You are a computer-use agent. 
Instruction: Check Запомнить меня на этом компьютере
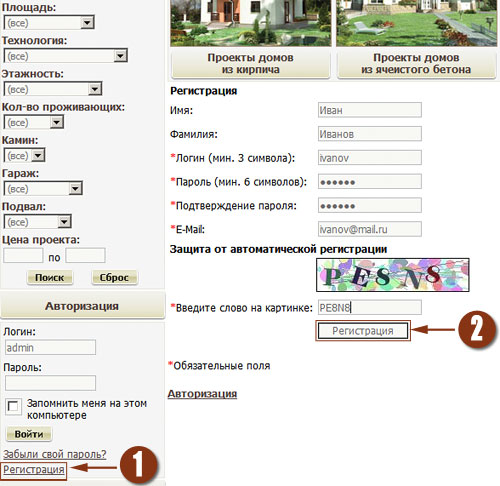[x=13, y=406]
